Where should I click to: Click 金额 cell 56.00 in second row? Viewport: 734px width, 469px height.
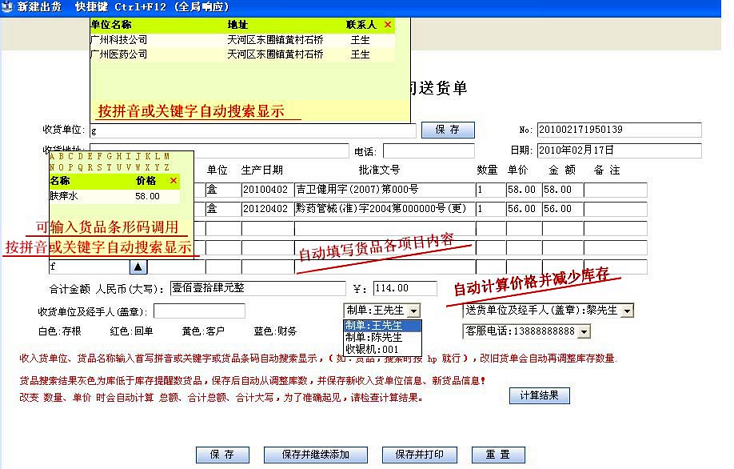coord(563,209)
